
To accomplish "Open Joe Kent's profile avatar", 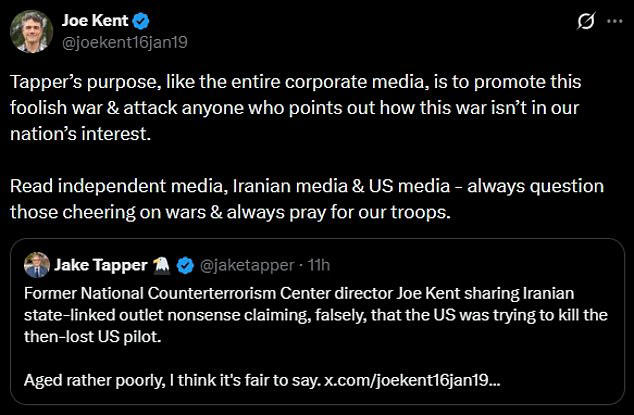I will 31,31.
